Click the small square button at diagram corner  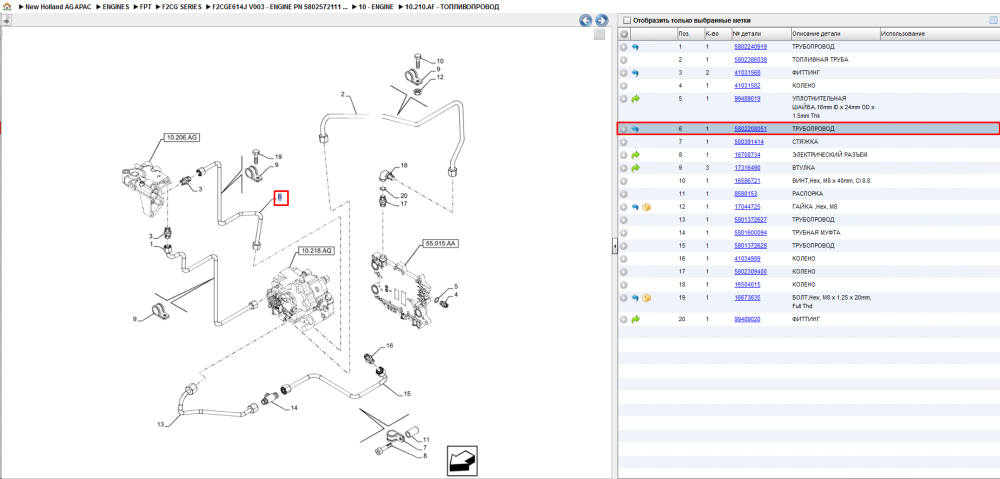pos(599,34)
